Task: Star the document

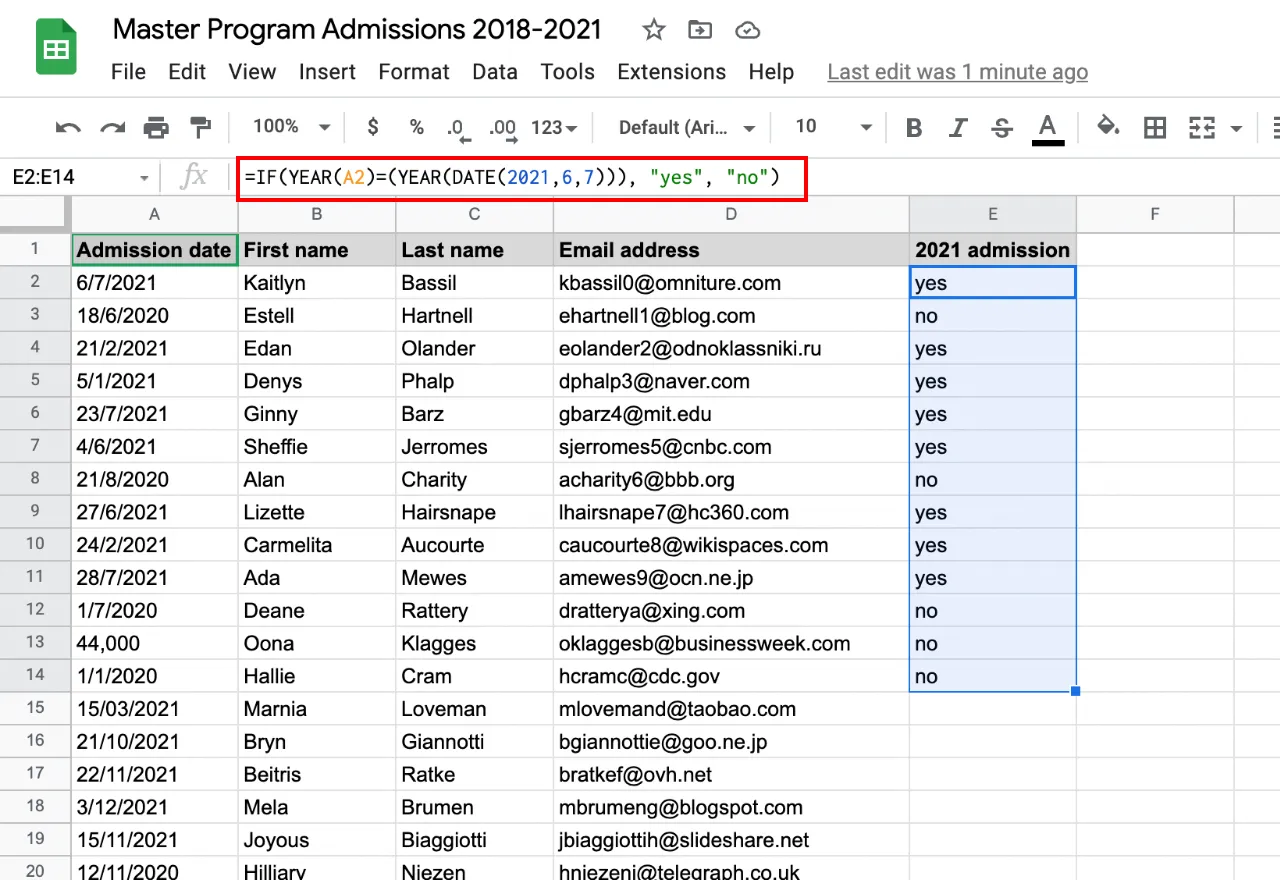Action: (654, 30)
